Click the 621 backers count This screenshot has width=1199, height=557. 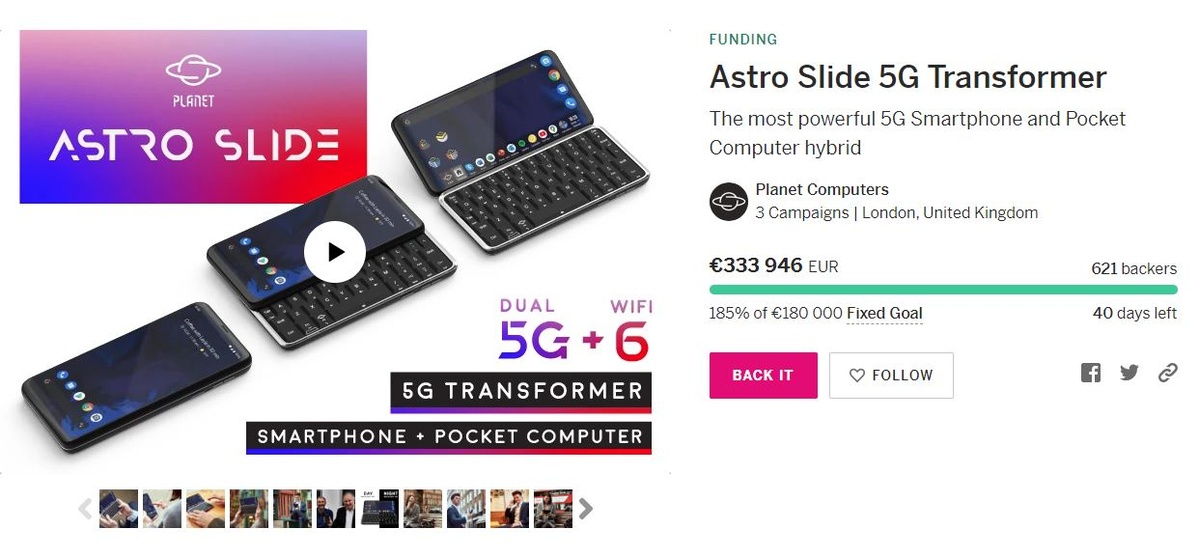(1134, 269)
